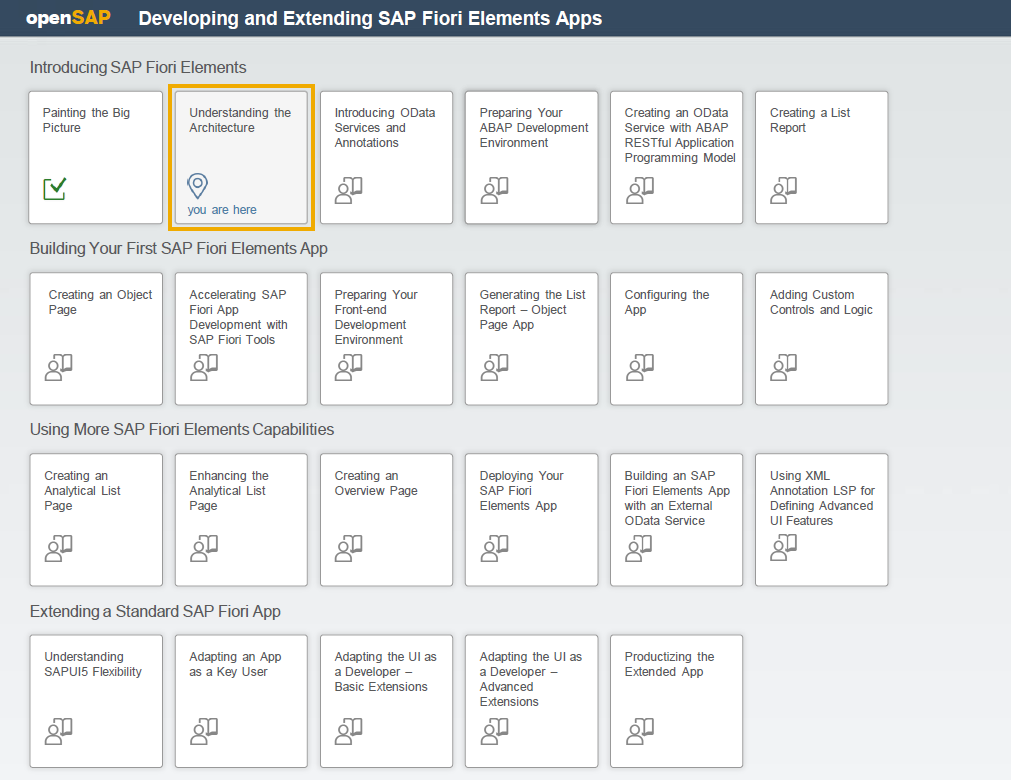Open the Creating an Overview Page title
The height and width of the screenshot is (780, 1011).
coord(376,483)
